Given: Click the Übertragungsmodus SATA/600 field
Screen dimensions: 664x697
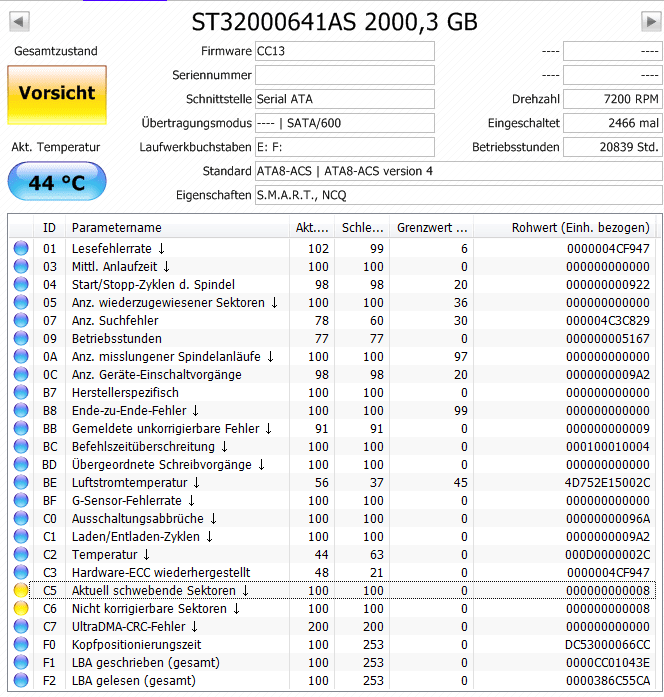Looking at the screenshot, I should (344, 123).
